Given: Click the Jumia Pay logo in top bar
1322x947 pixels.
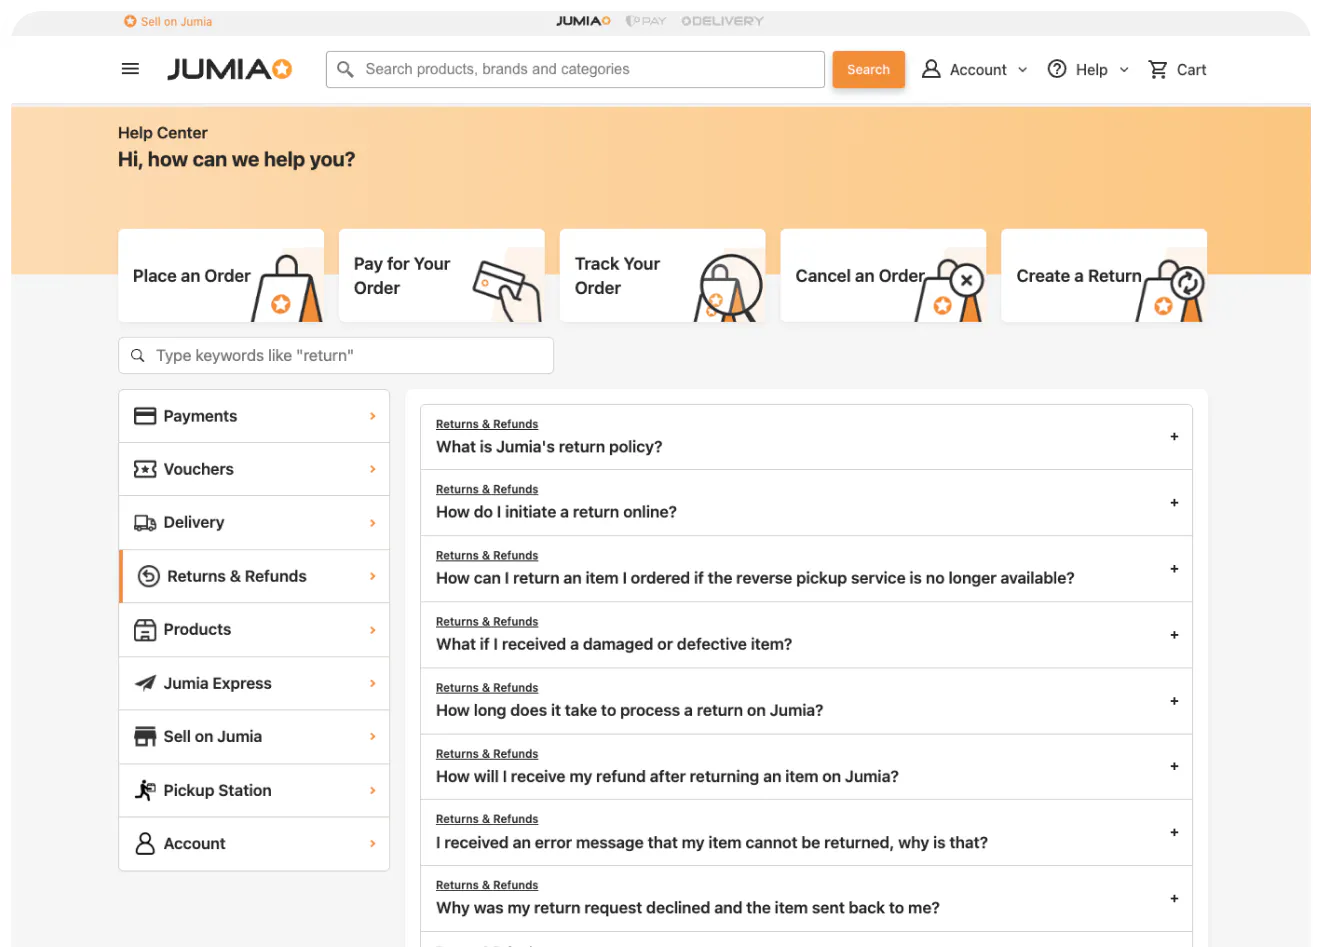Looking at the screenshot, I should pos(646,21).
